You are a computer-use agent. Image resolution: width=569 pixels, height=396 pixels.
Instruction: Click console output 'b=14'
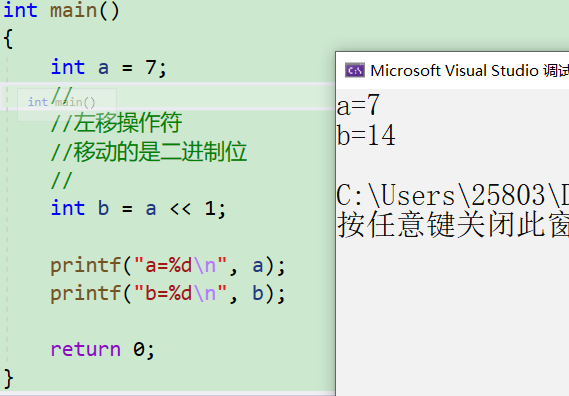point(366,135)
